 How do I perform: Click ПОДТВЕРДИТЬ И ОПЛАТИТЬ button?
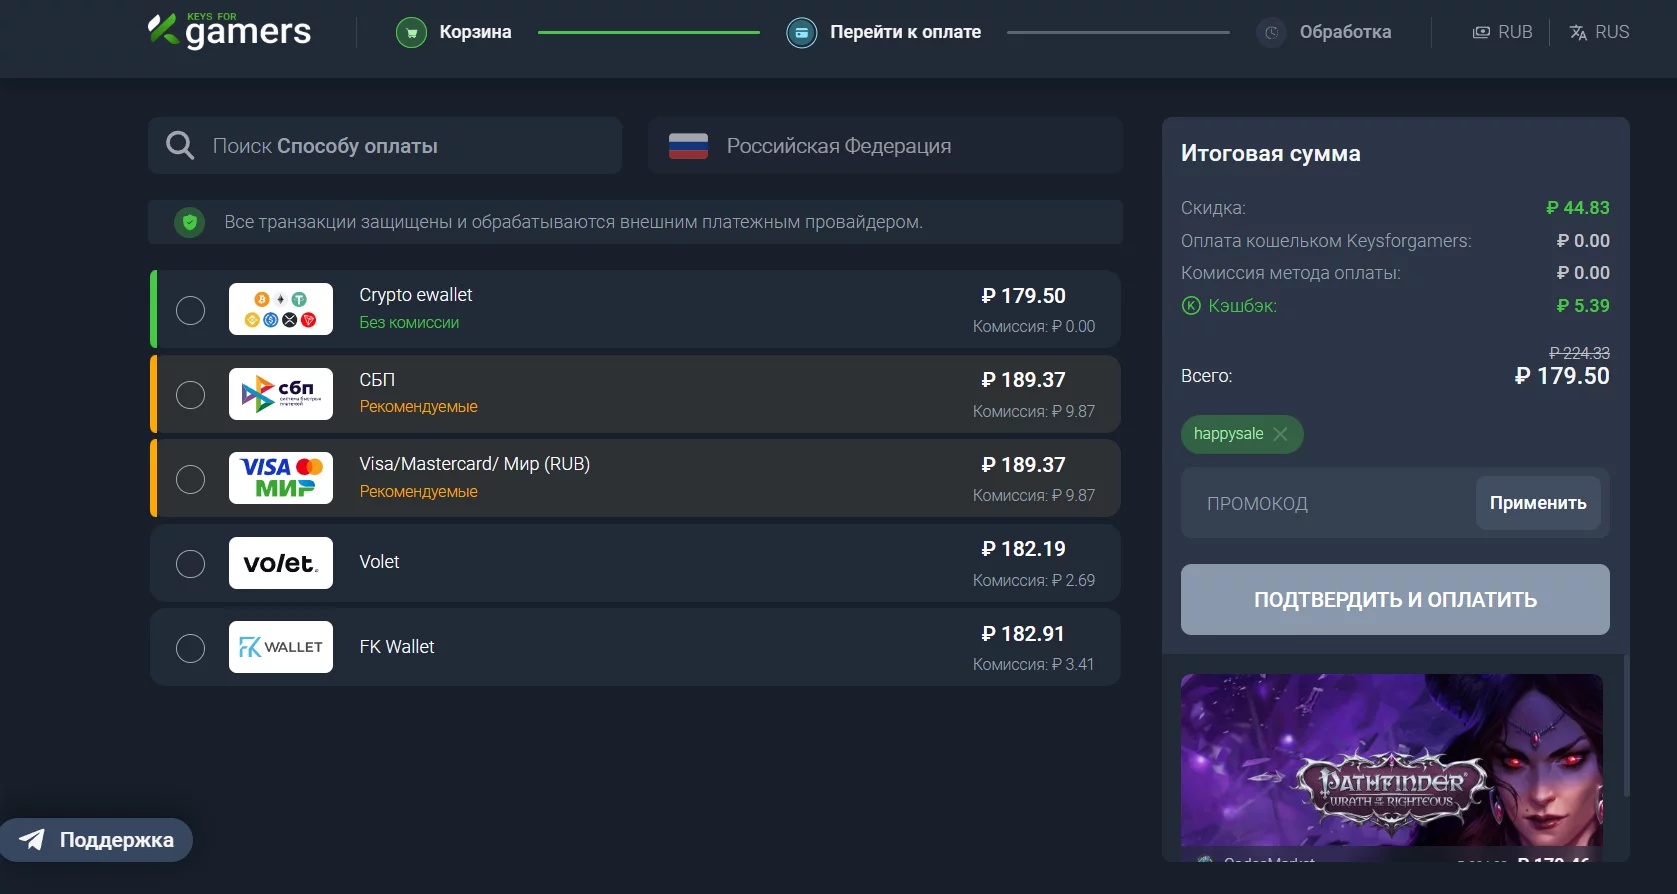point(1395,600)
